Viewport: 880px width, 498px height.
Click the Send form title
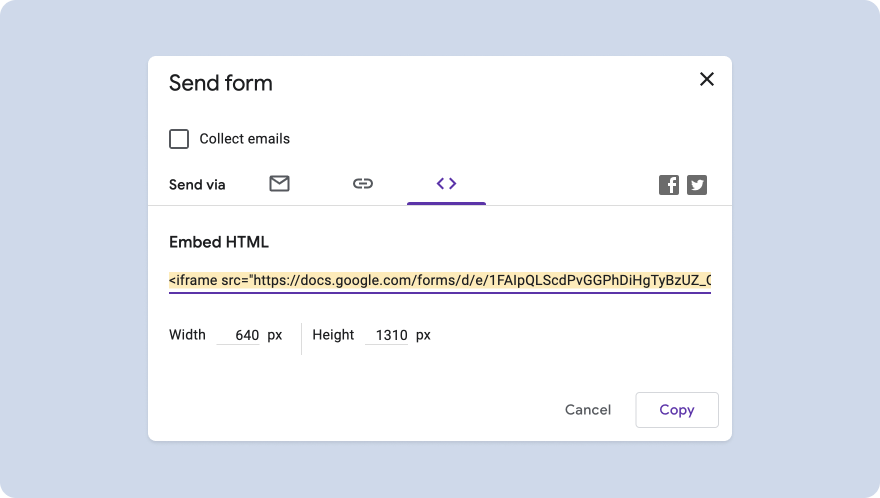coord(221,83)
